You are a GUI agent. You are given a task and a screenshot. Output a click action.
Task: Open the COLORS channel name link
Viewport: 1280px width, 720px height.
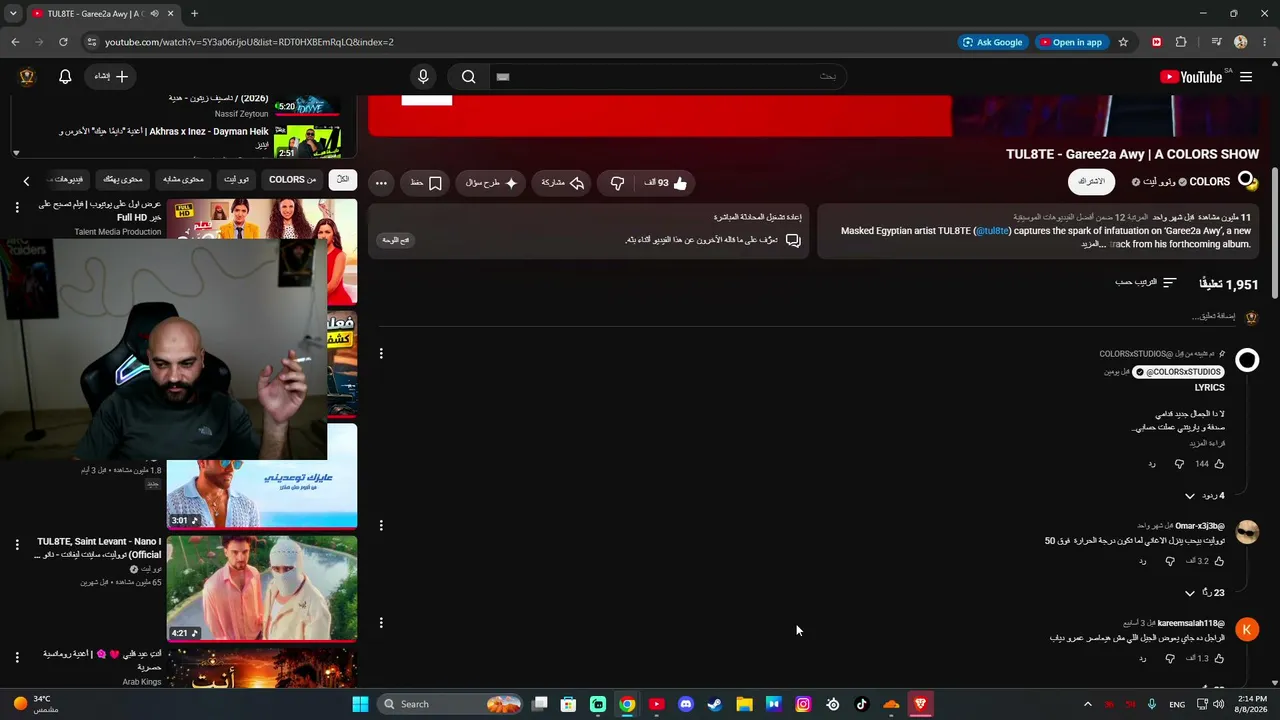[1209, 182]
